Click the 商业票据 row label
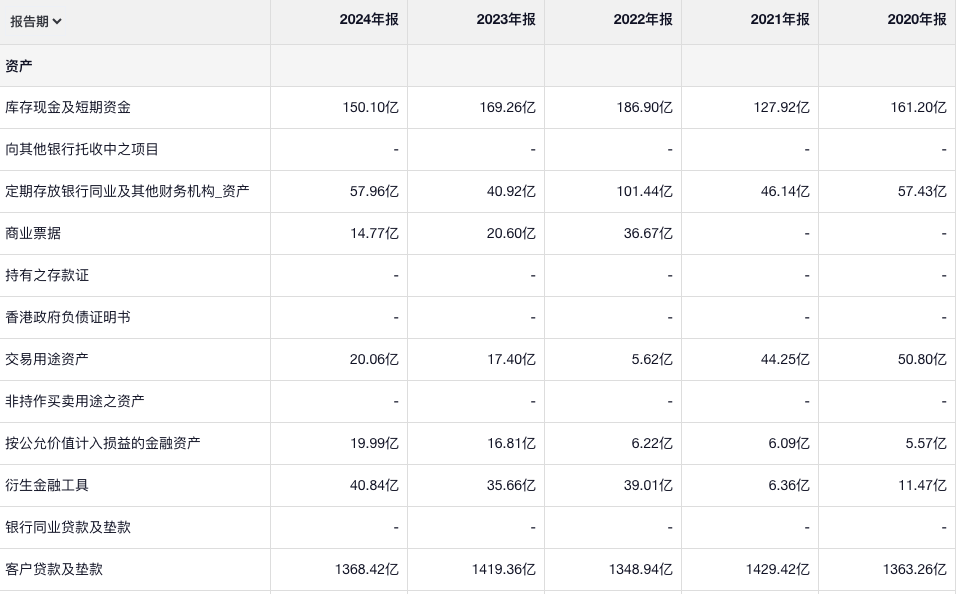The image size is (956, 594). click(x=33, y=233)
